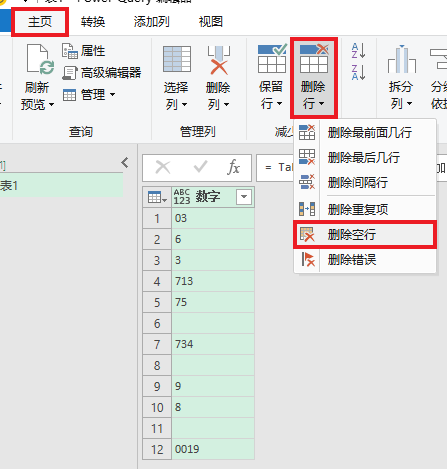Select the value 6 in row 2
This screenshot has height=469, width=447.
pos(213,239)
